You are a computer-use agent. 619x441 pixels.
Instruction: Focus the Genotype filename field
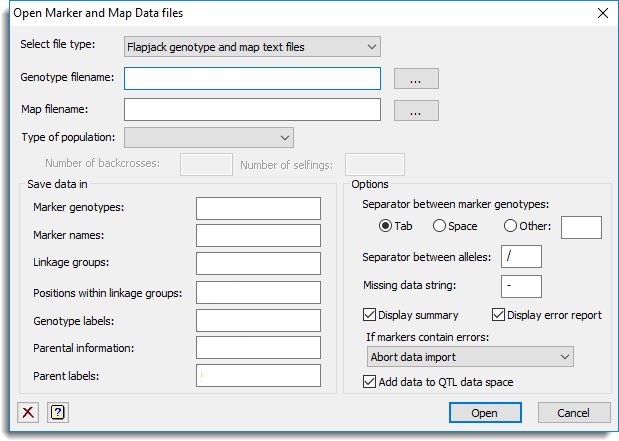pyautogui.click(x=252, y=79)
